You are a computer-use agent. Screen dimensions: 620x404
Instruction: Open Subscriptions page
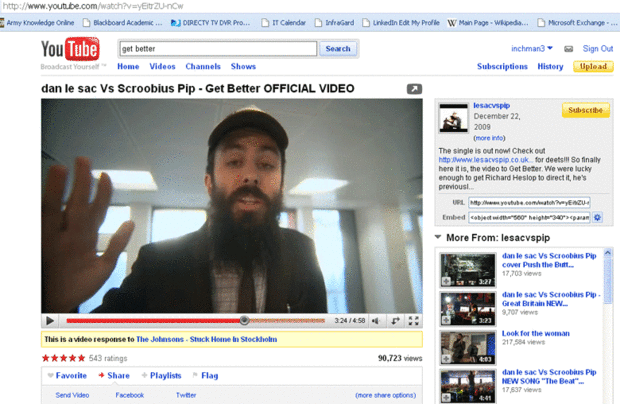coord(502,66)
